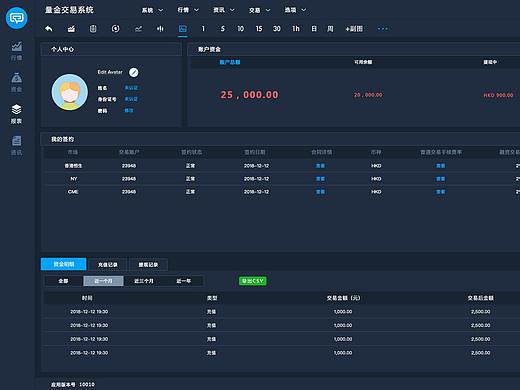View fee rate link in NY row
Screen dimensions: 520x390
click(x=441, y=179)
